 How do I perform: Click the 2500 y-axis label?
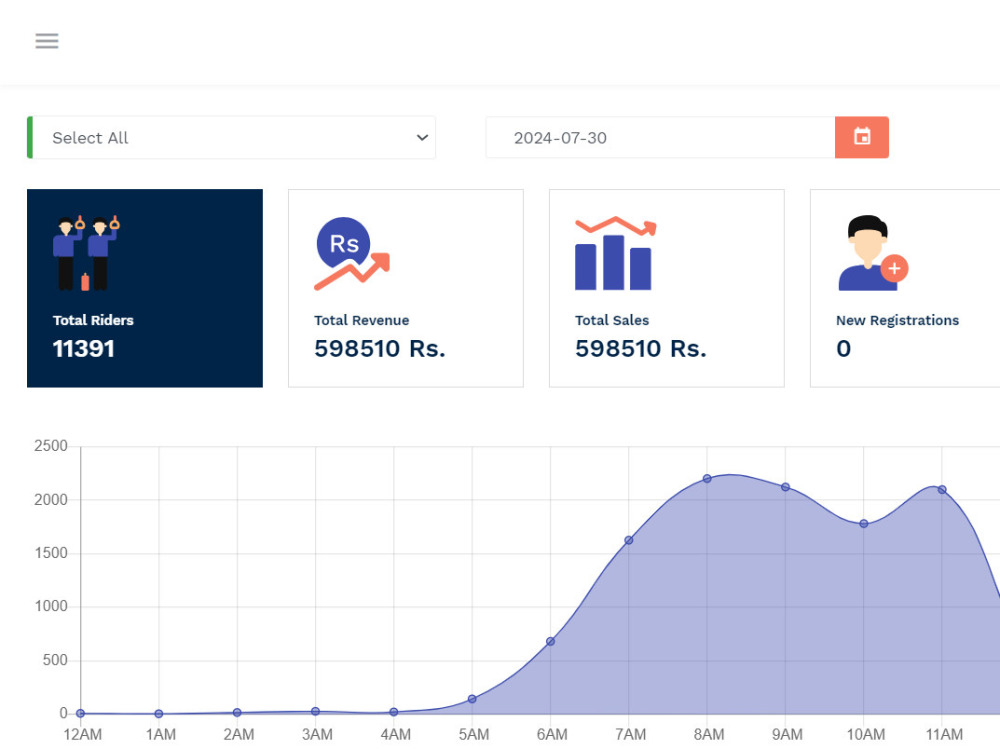pyautogui.click(x=51, y=446)
